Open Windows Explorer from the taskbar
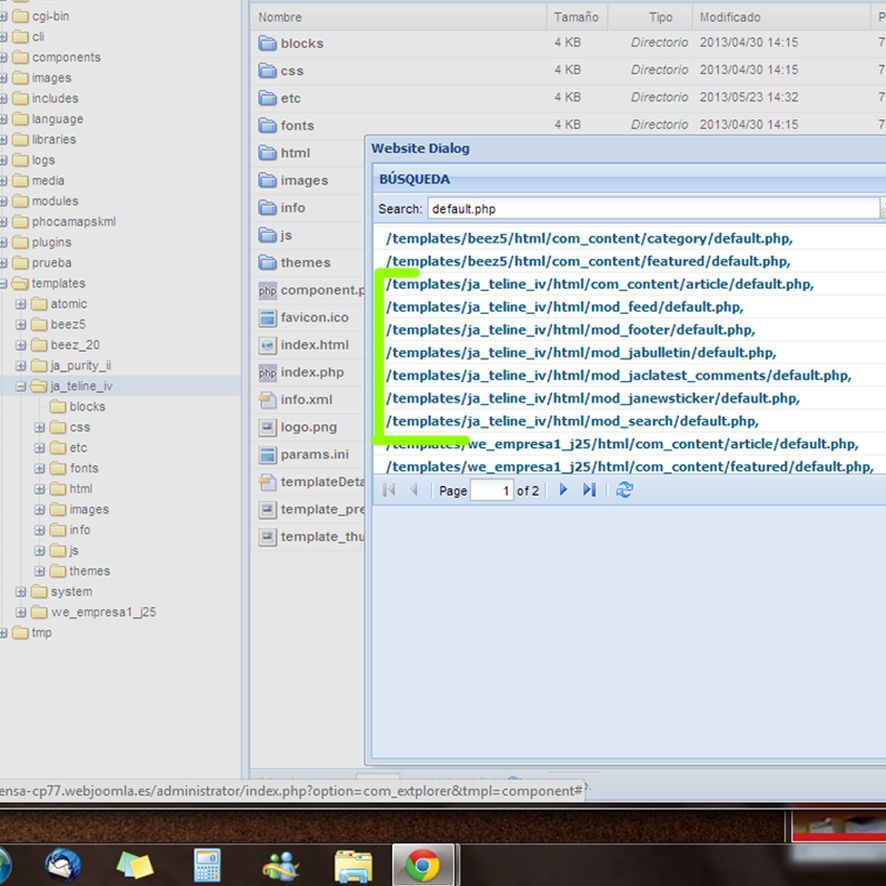The height and width of the screenshot is (886, 886). pos(353,866)
